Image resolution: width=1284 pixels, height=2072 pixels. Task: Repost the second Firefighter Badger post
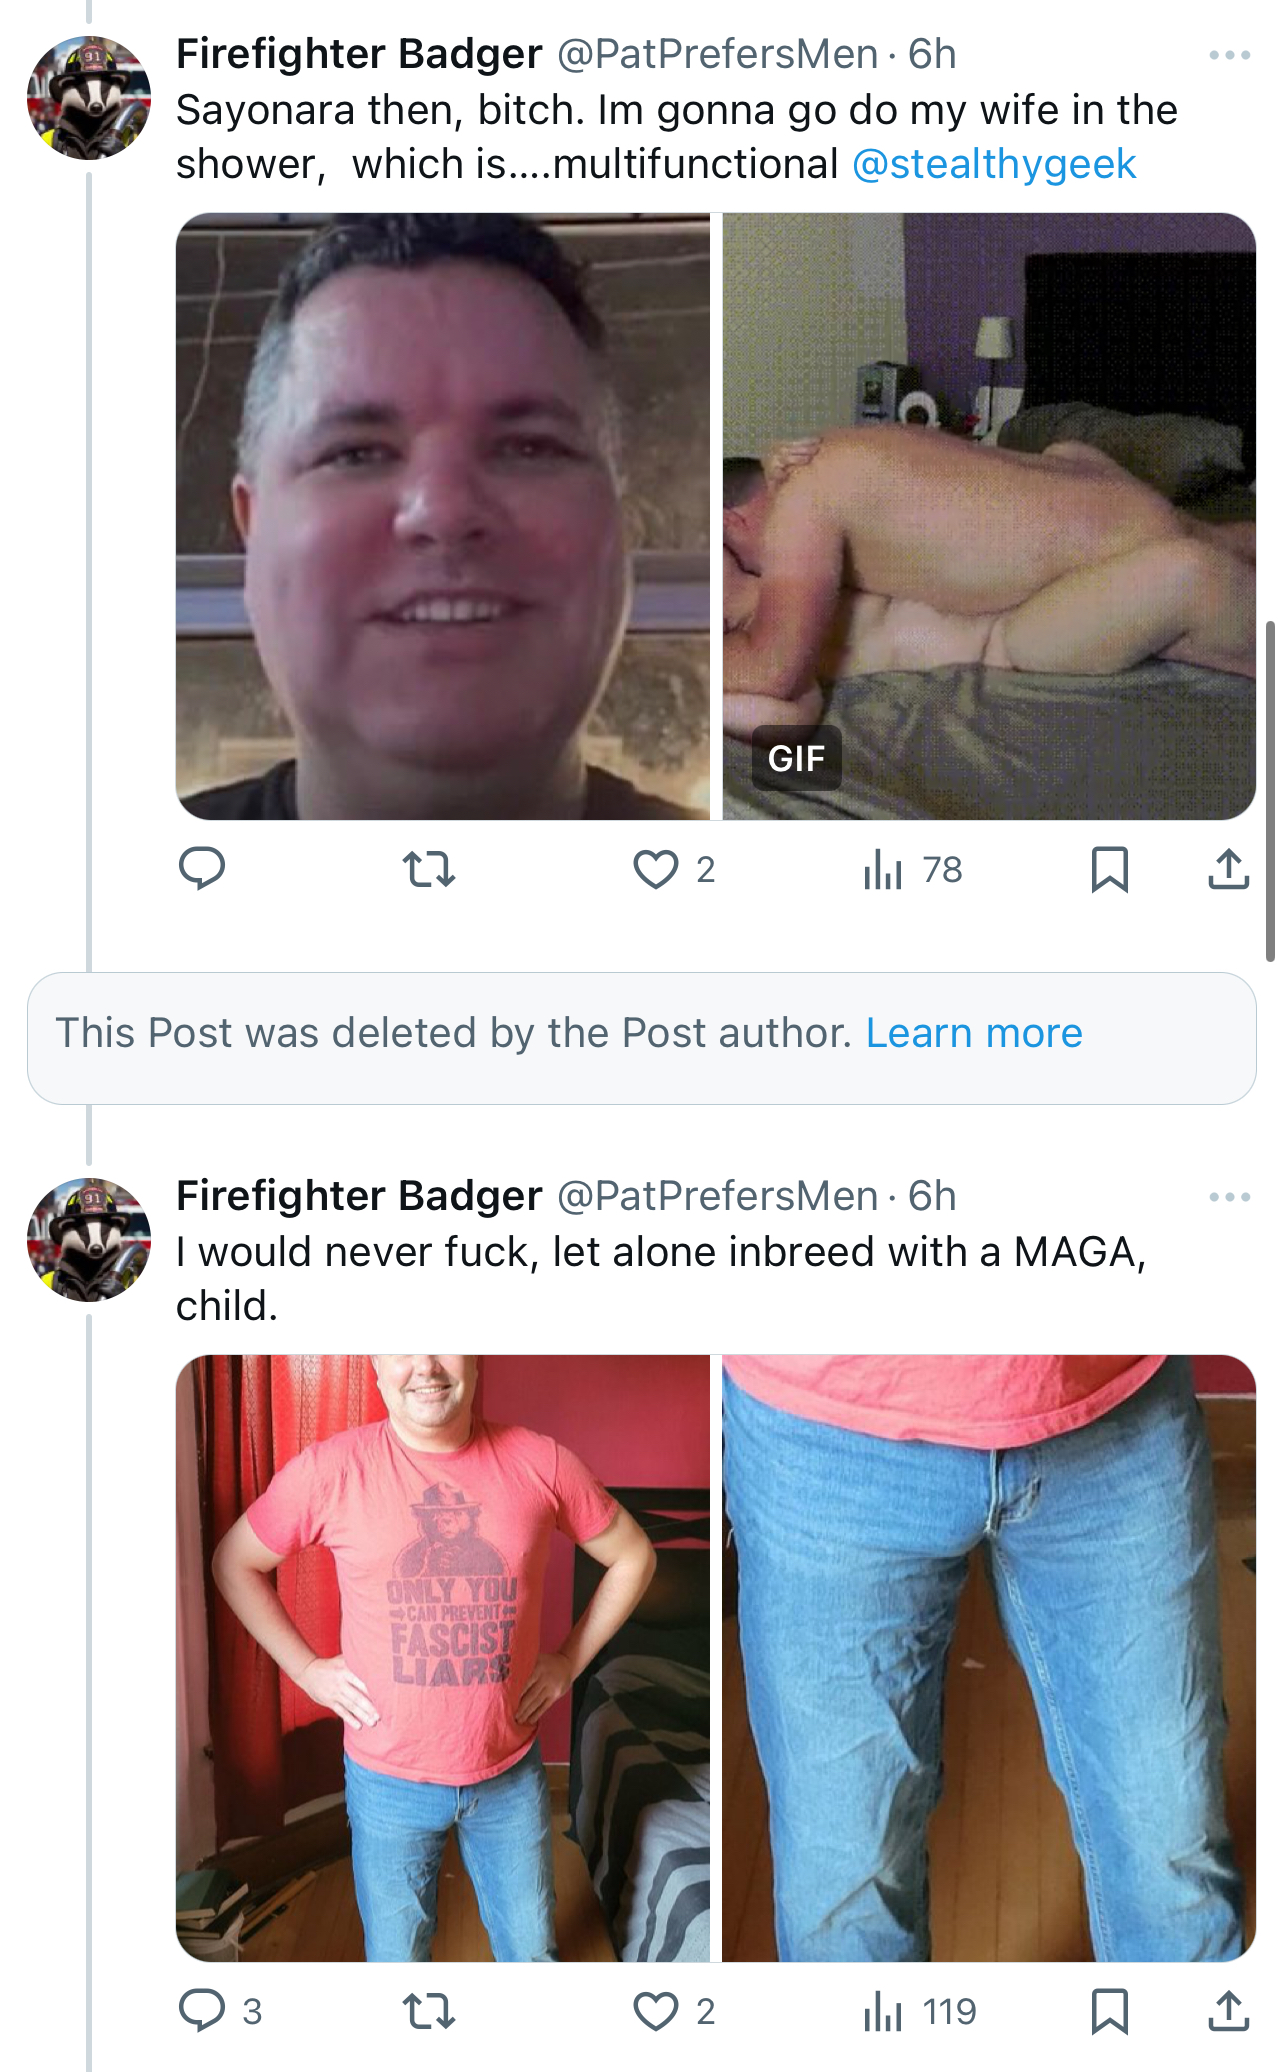pos(429,2011)
